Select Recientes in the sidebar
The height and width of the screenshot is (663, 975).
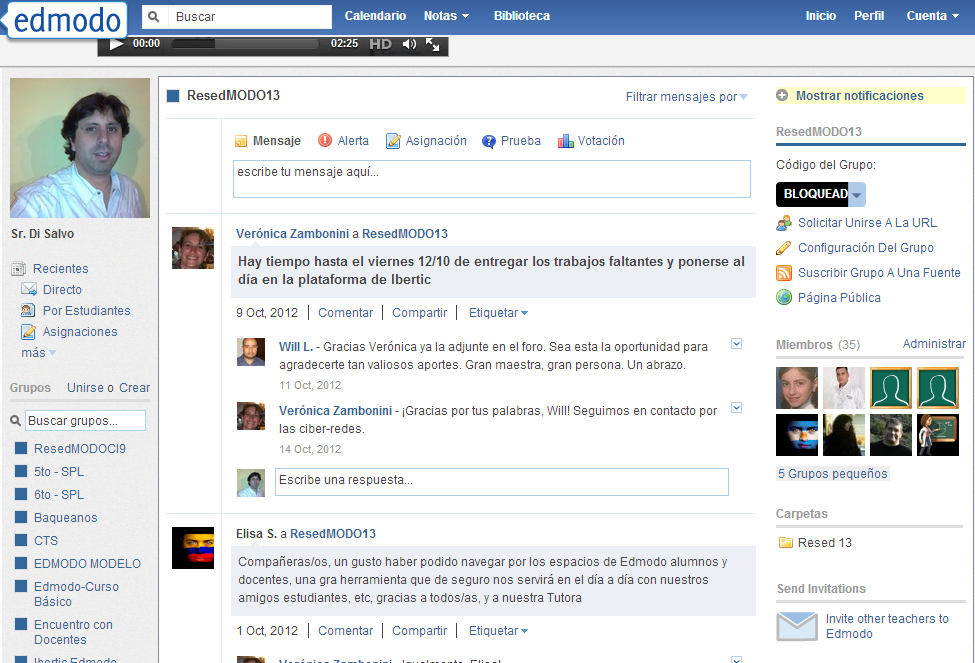pos(60,269)
